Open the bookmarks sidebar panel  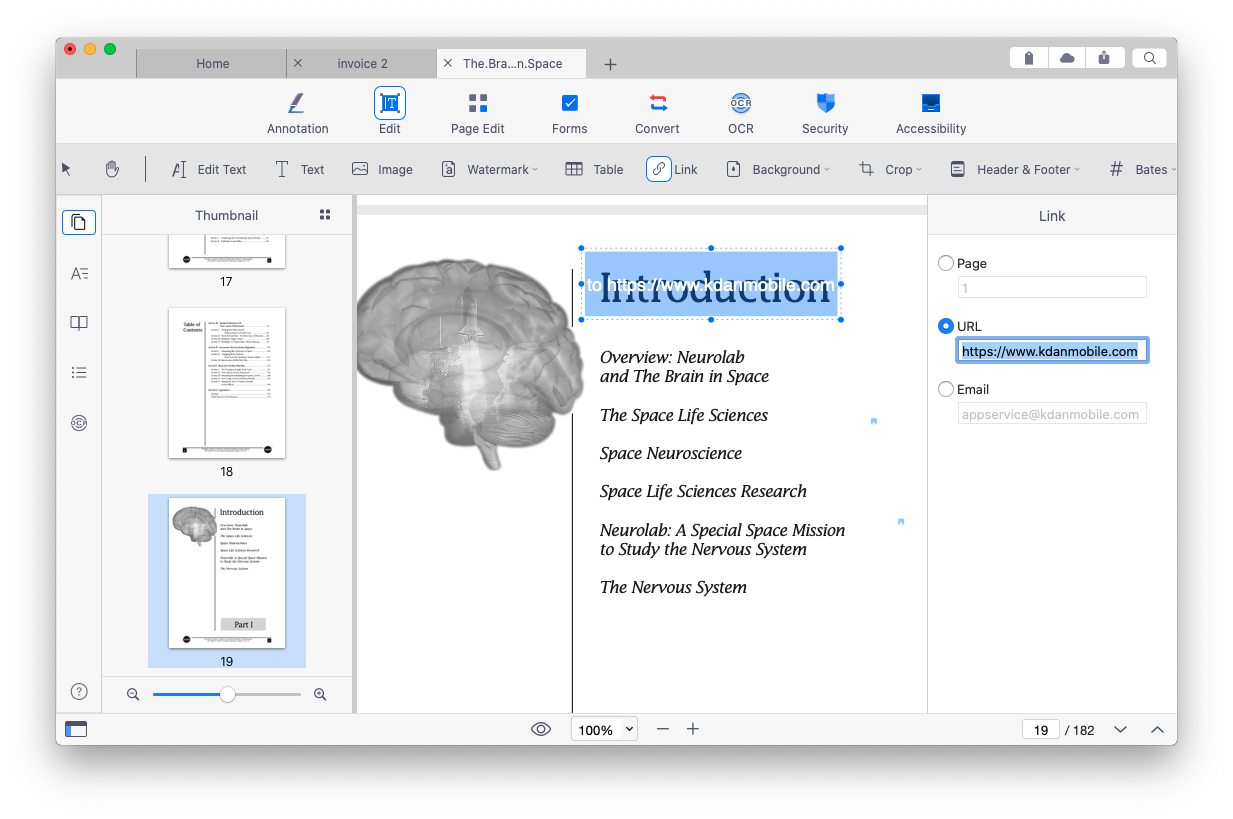pos(79,323)
